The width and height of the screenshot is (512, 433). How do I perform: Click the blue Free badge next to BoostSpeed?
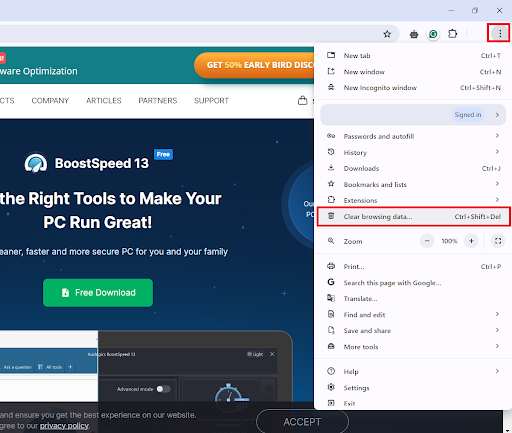click(x=163, y=154)
